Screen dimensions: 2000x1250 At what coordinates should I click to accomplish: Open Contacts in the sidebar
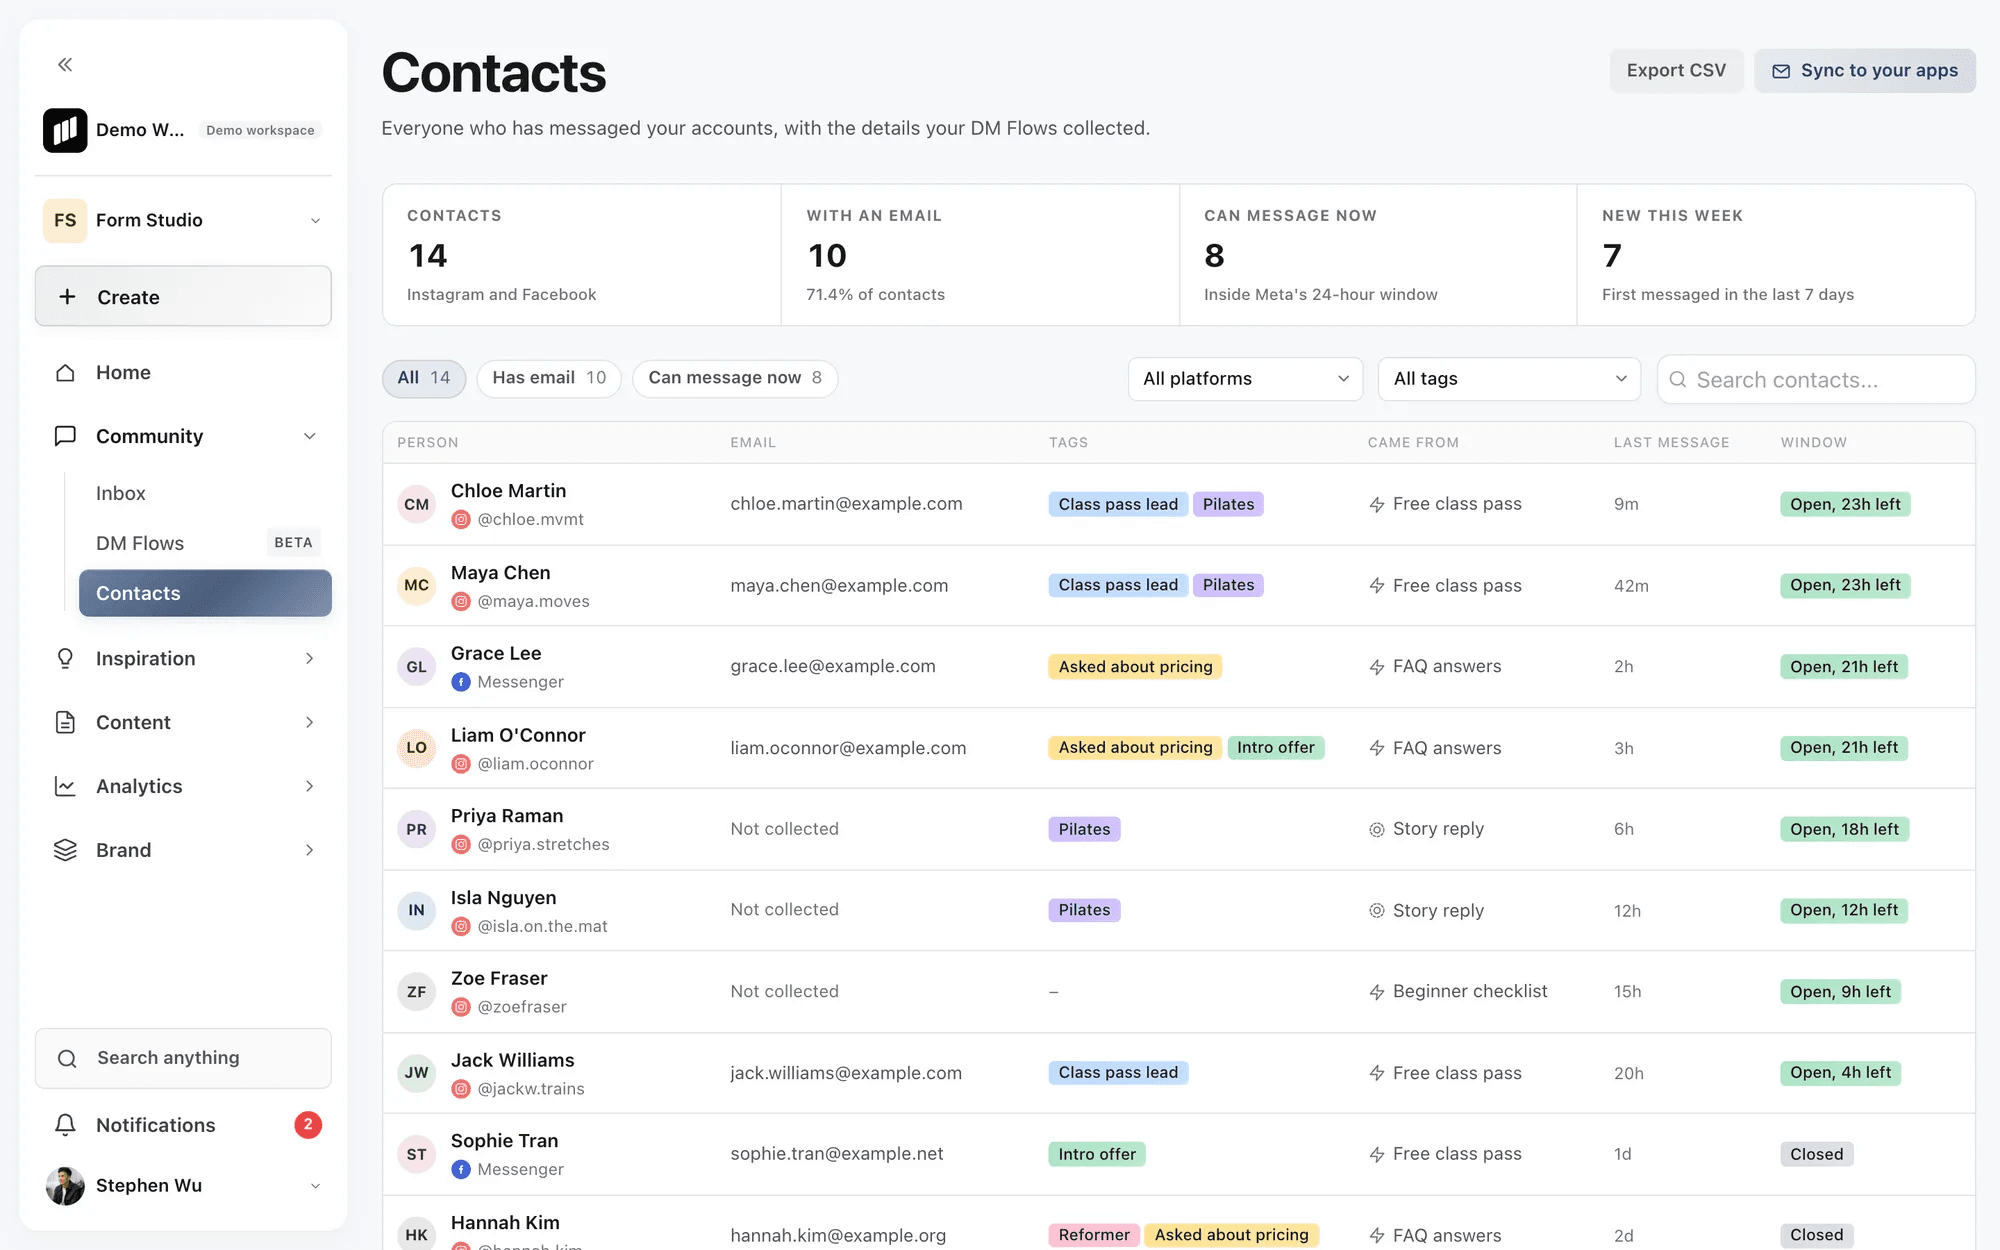[205, 593]
